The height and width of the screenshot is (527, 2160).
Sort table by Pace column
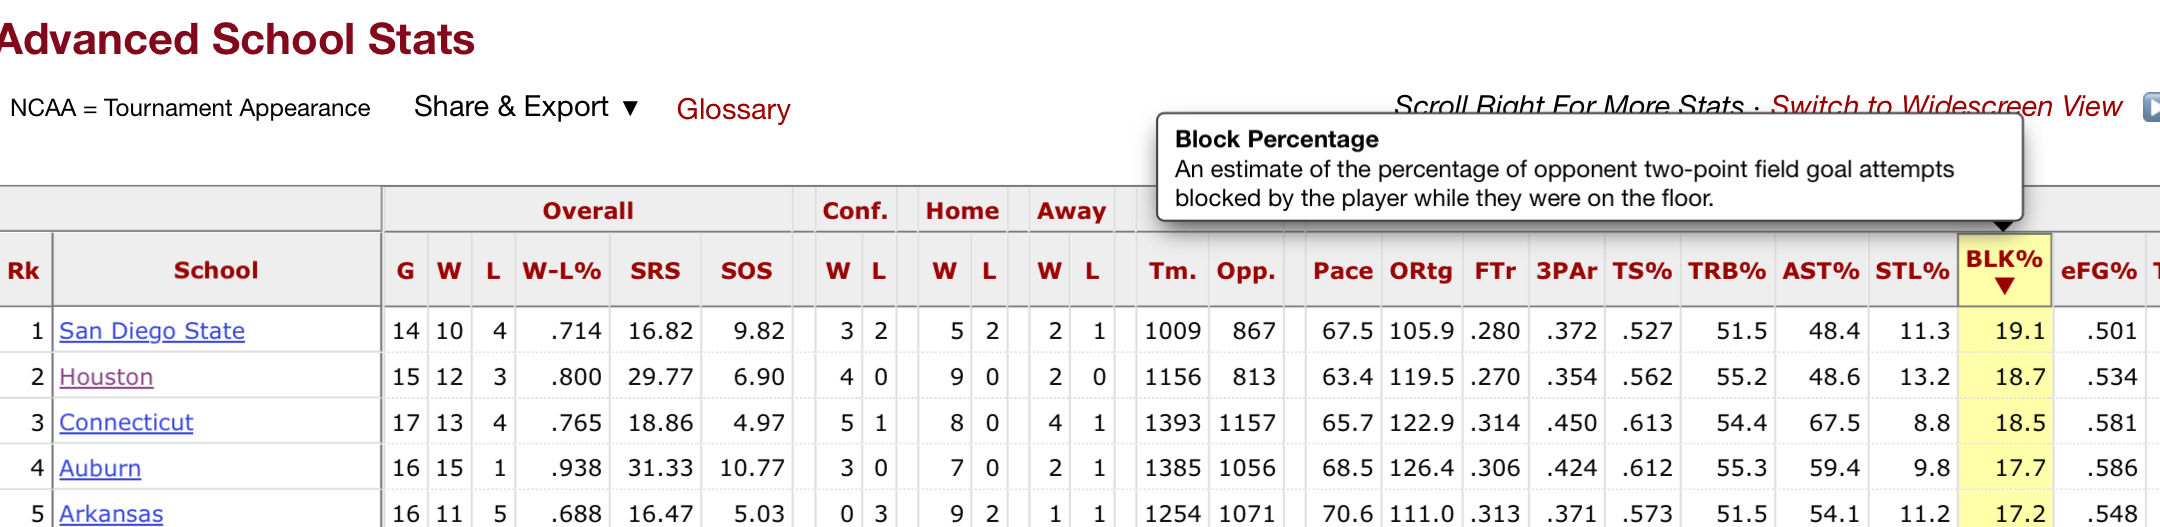tap(1343, 271)
